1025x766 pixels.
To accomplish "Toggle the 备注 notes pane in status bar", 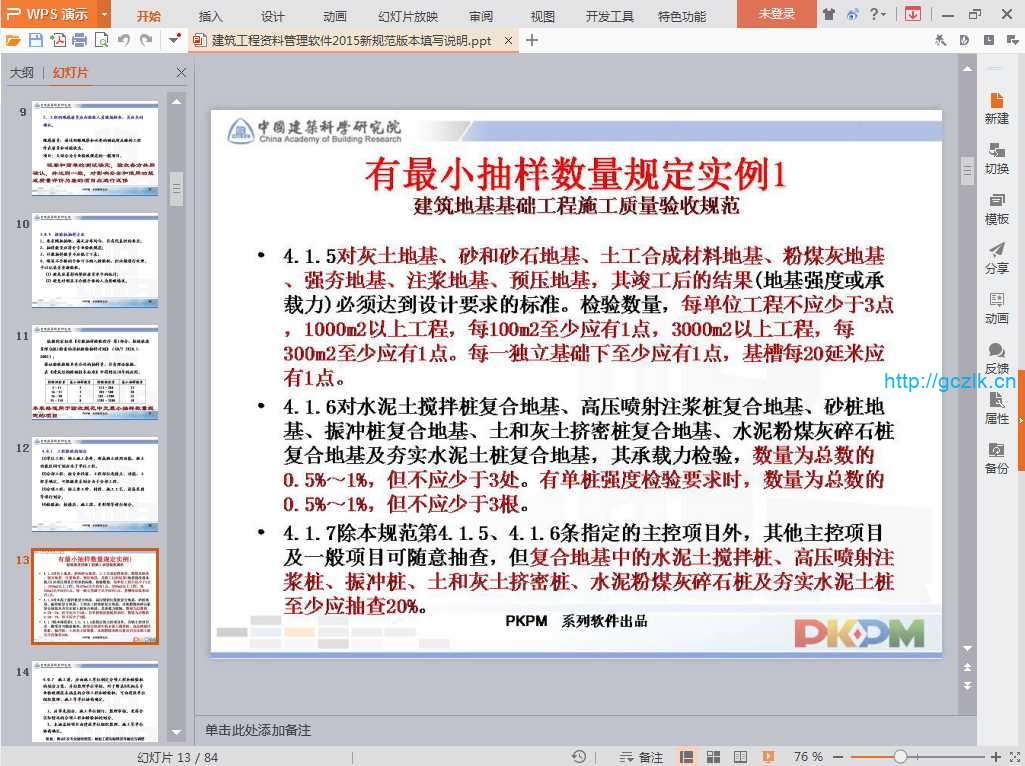I will pos(641,757).
